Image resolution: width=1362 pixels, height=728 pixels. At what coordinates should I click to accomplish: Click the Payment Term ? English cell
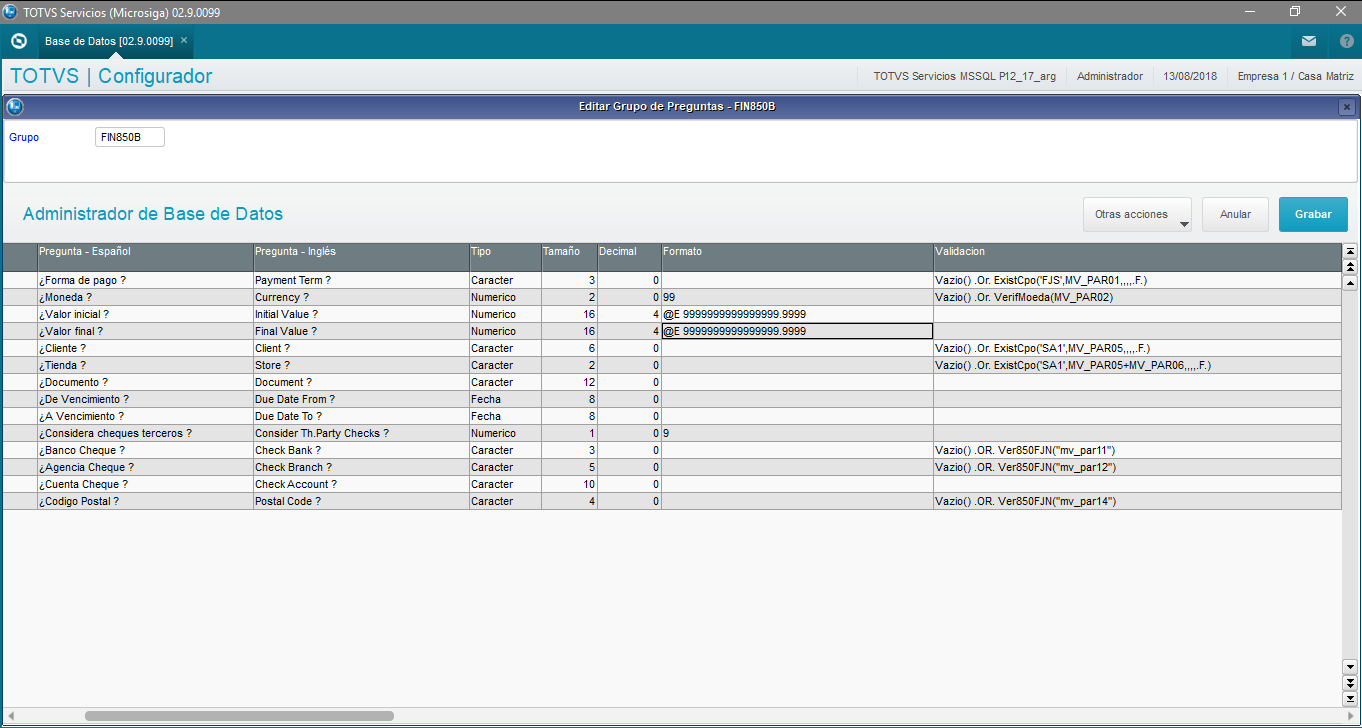[360, 281]
